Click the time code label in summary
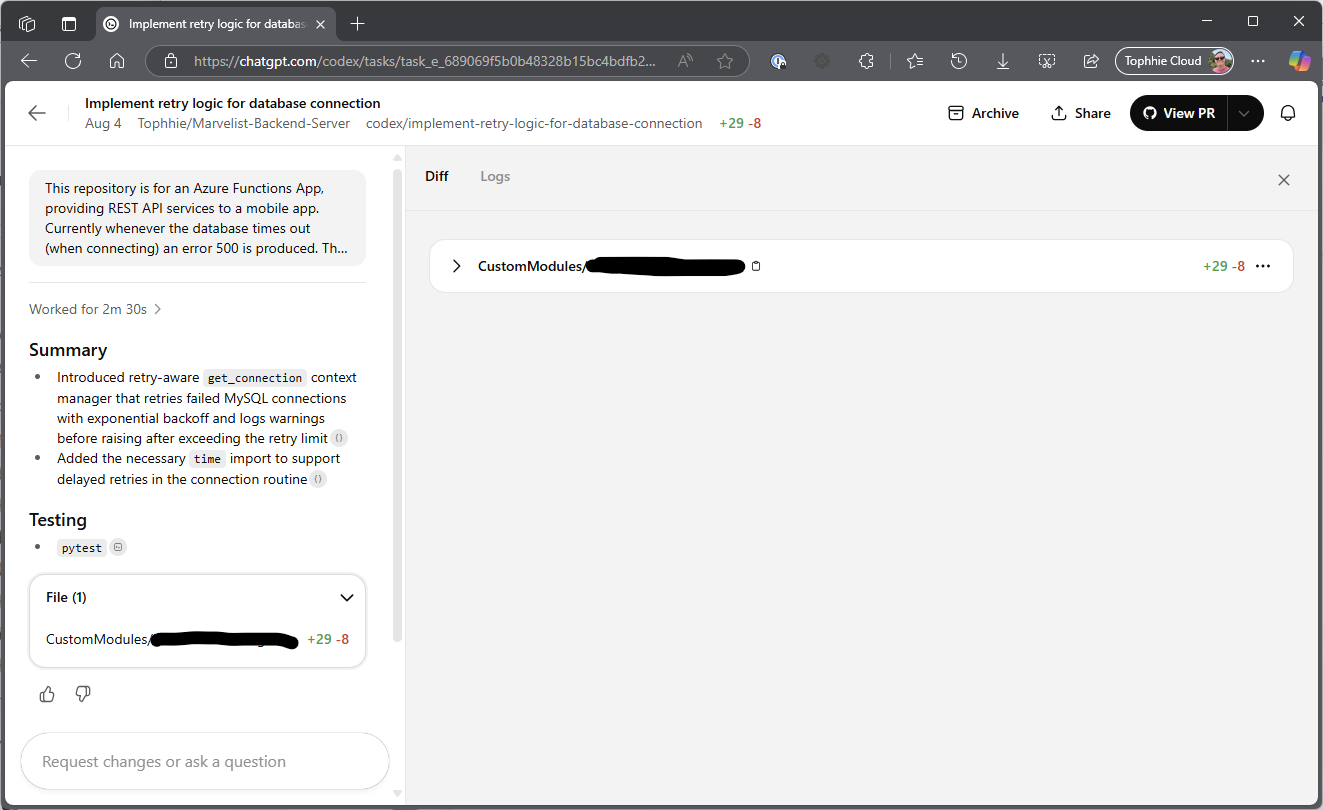Viewport: 1323px width, 810px height. click(x=208, y=459)
